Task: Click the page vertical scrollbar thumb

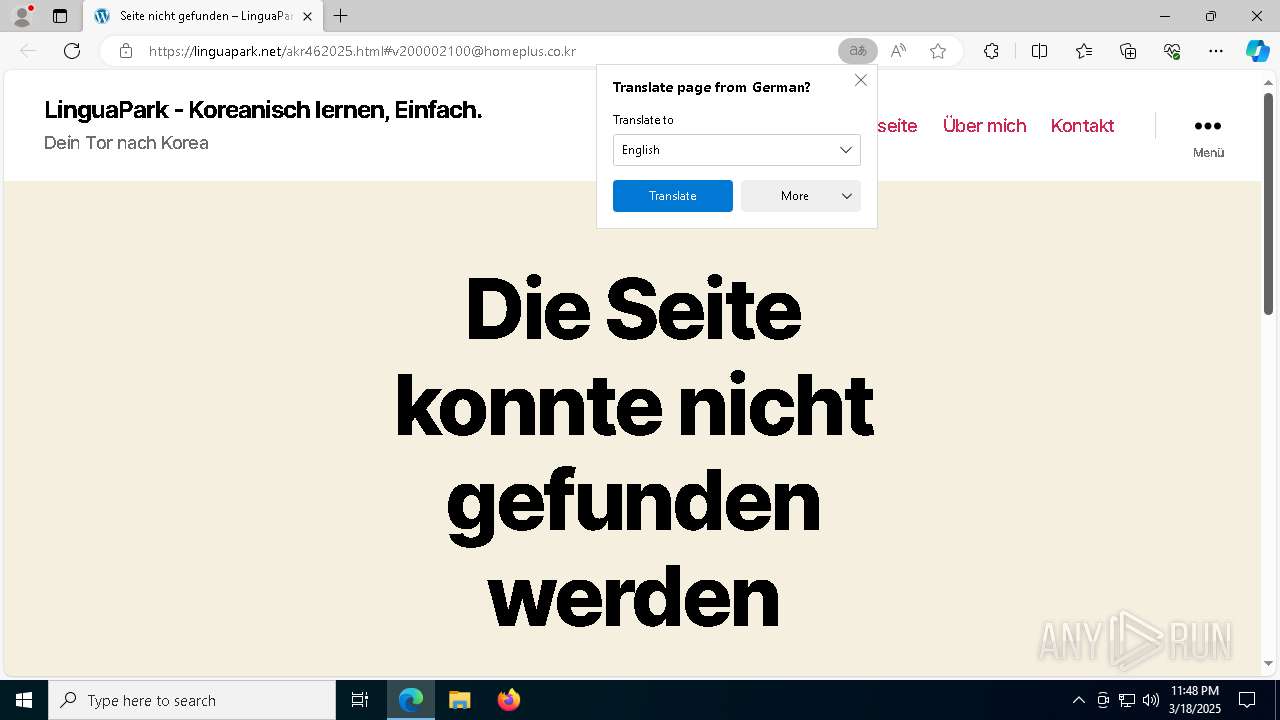Action: [1268, 205]
